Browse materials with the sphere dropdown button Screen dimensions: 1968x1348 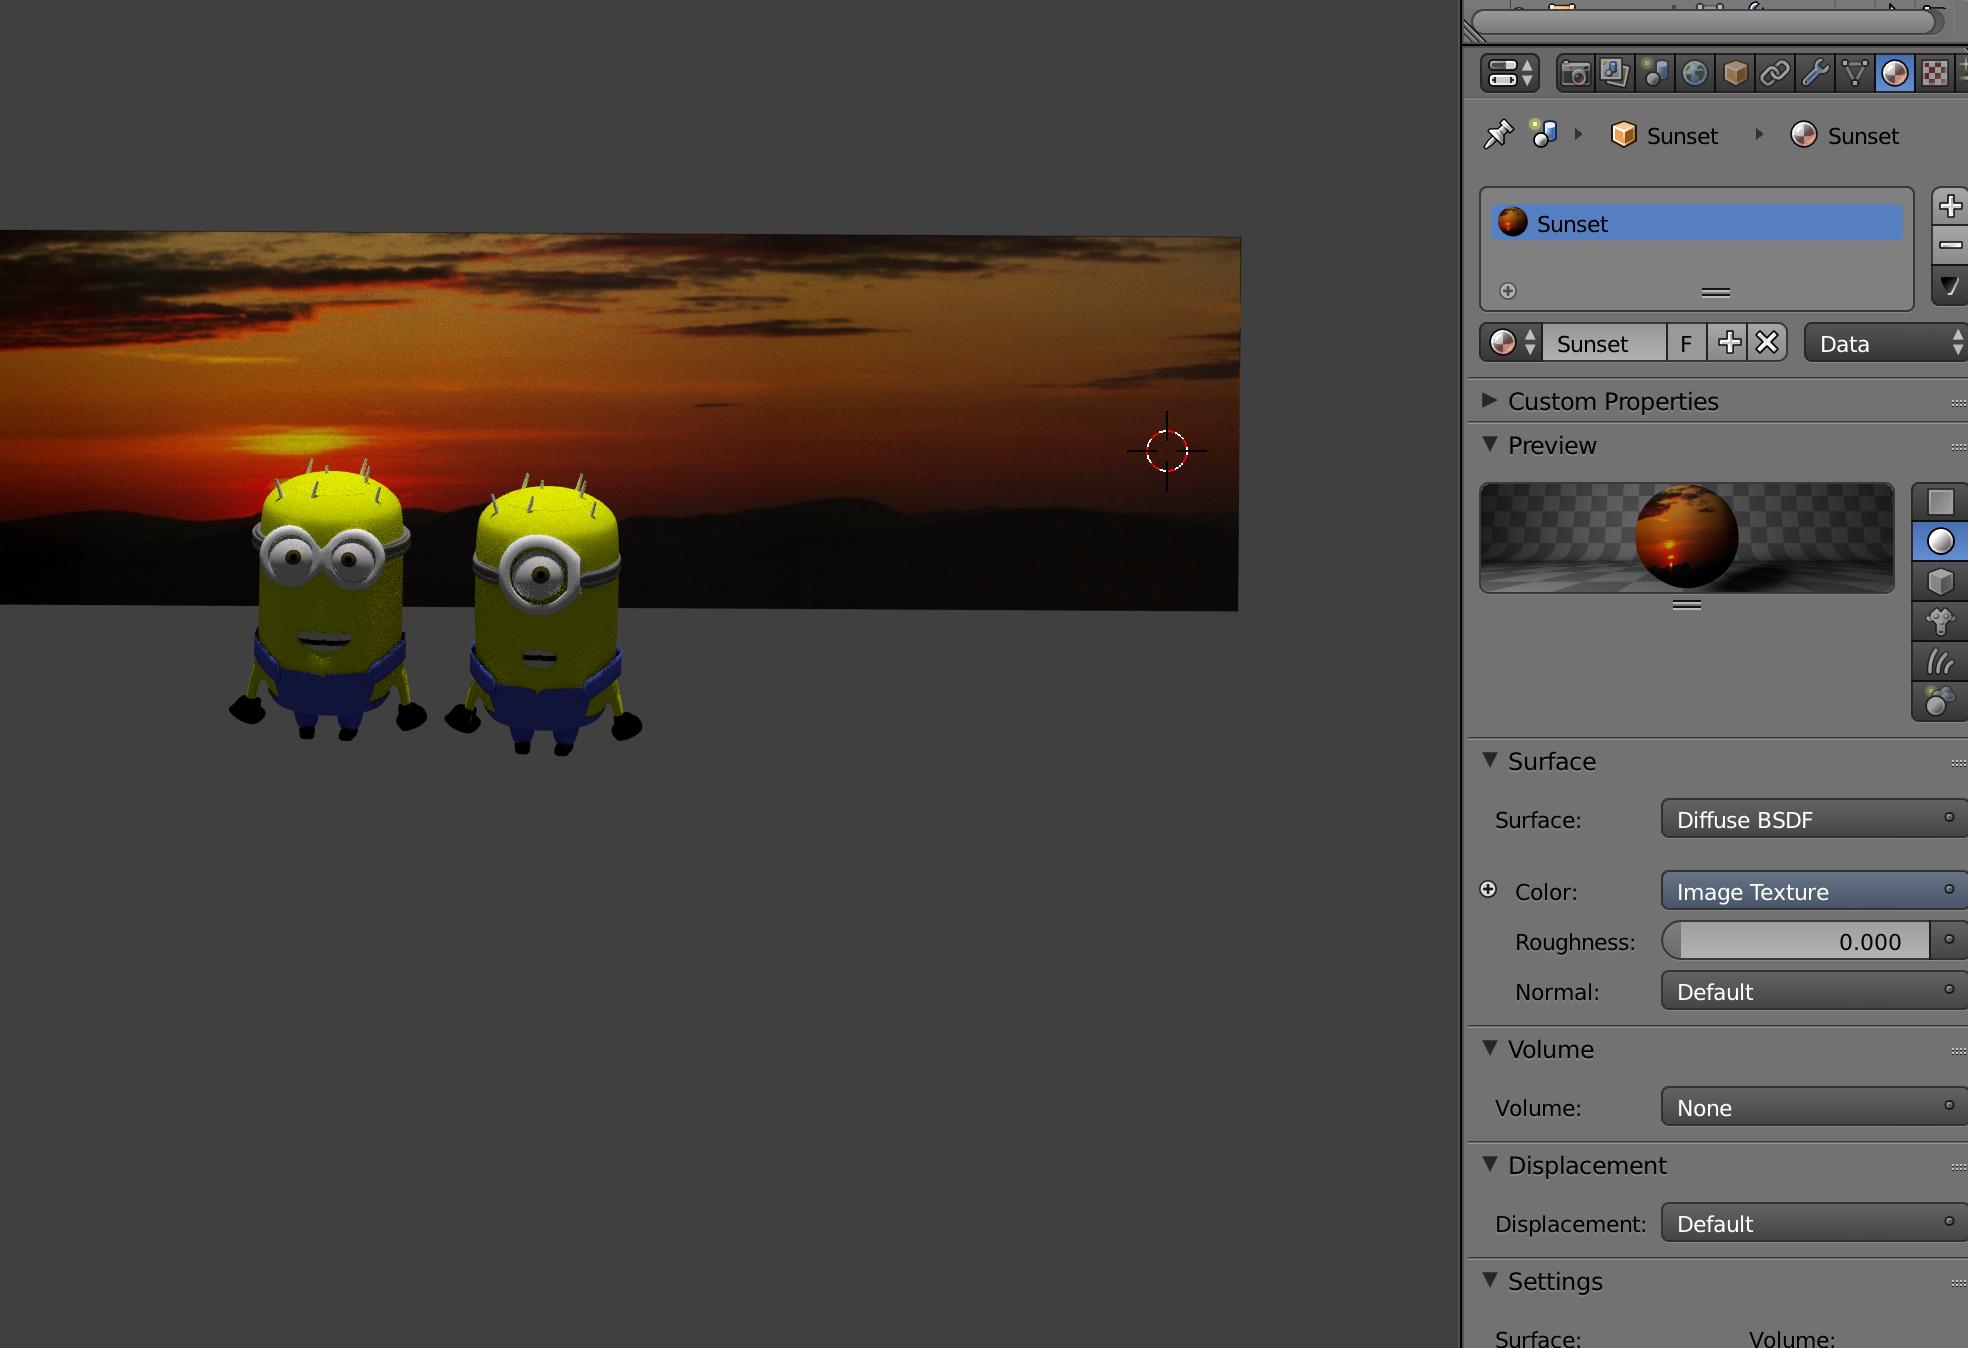click(x=1511, y=343)
